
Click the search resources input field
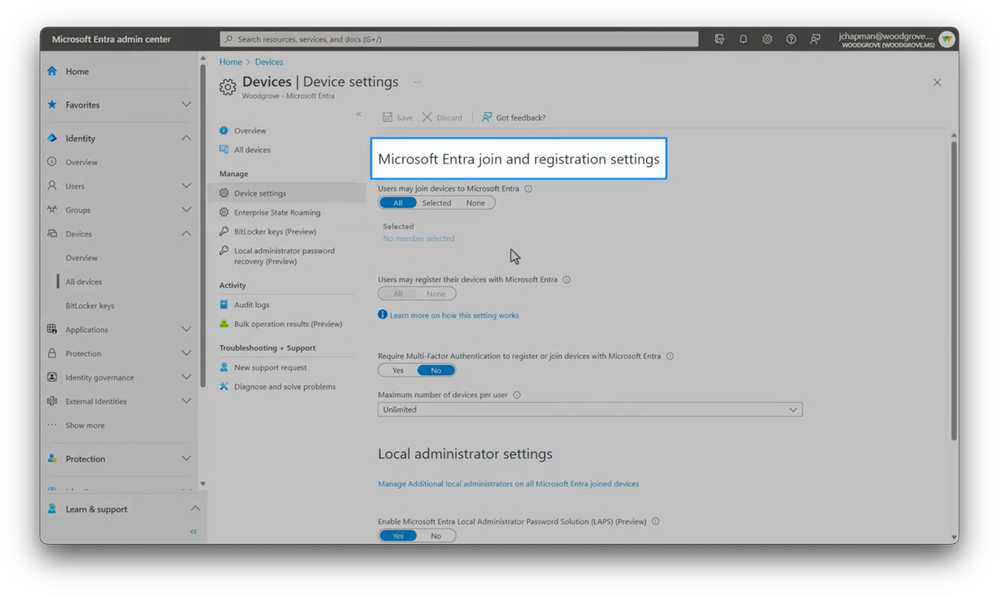tap(459, 39)
